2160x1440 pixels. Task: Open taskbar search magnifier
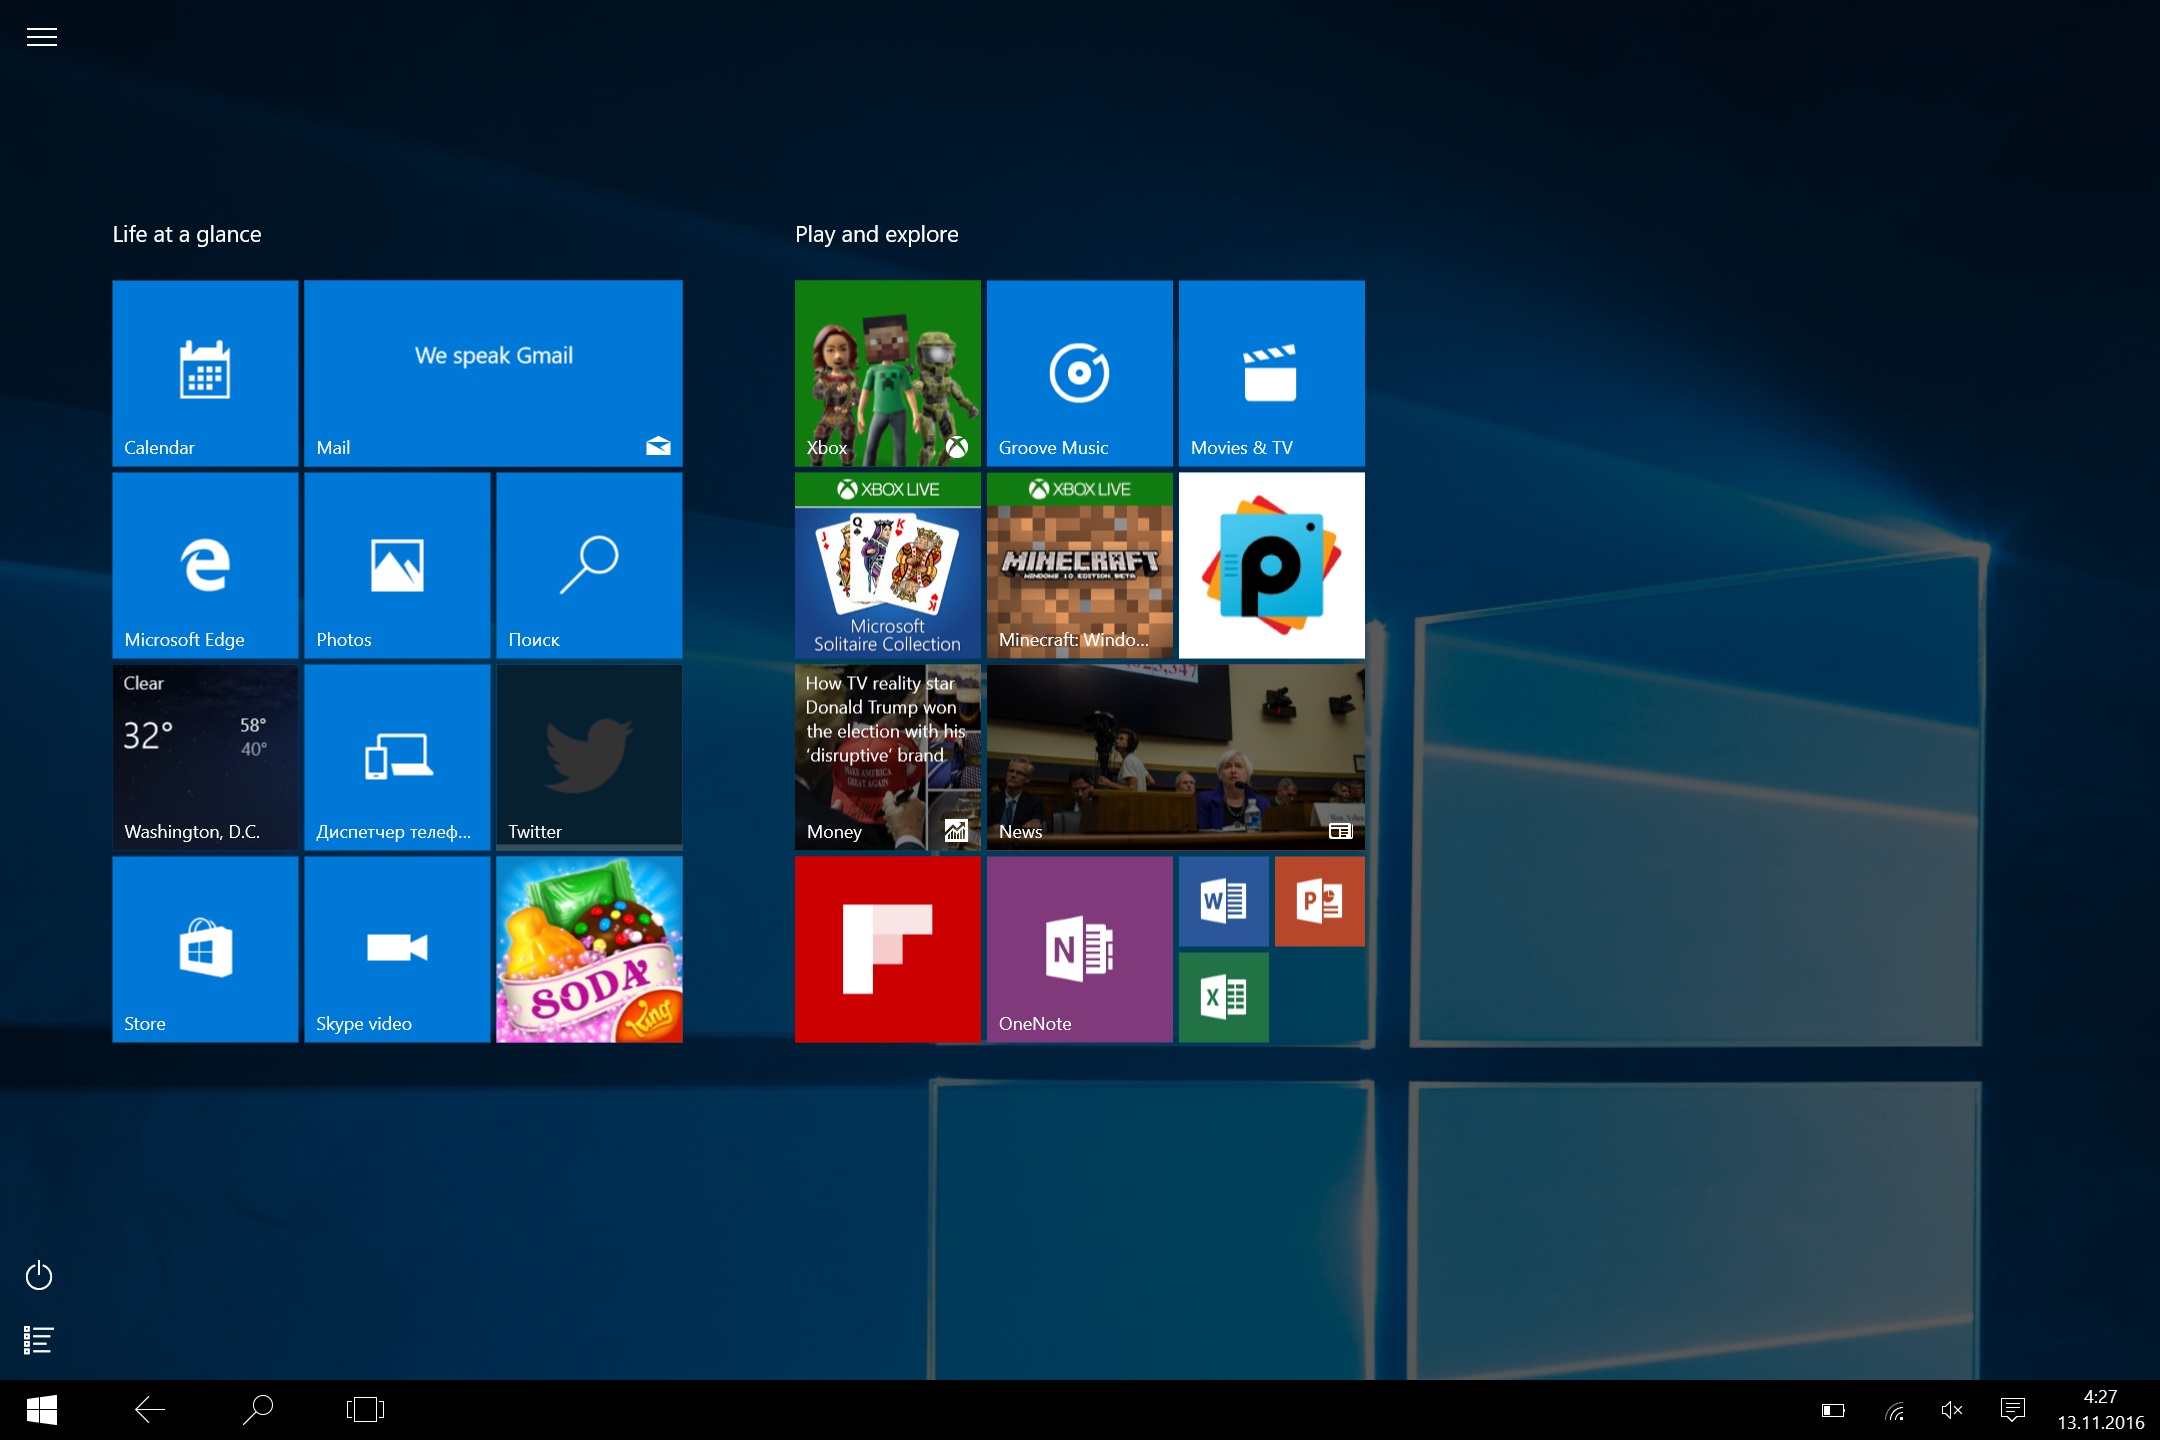(258, 1410)
